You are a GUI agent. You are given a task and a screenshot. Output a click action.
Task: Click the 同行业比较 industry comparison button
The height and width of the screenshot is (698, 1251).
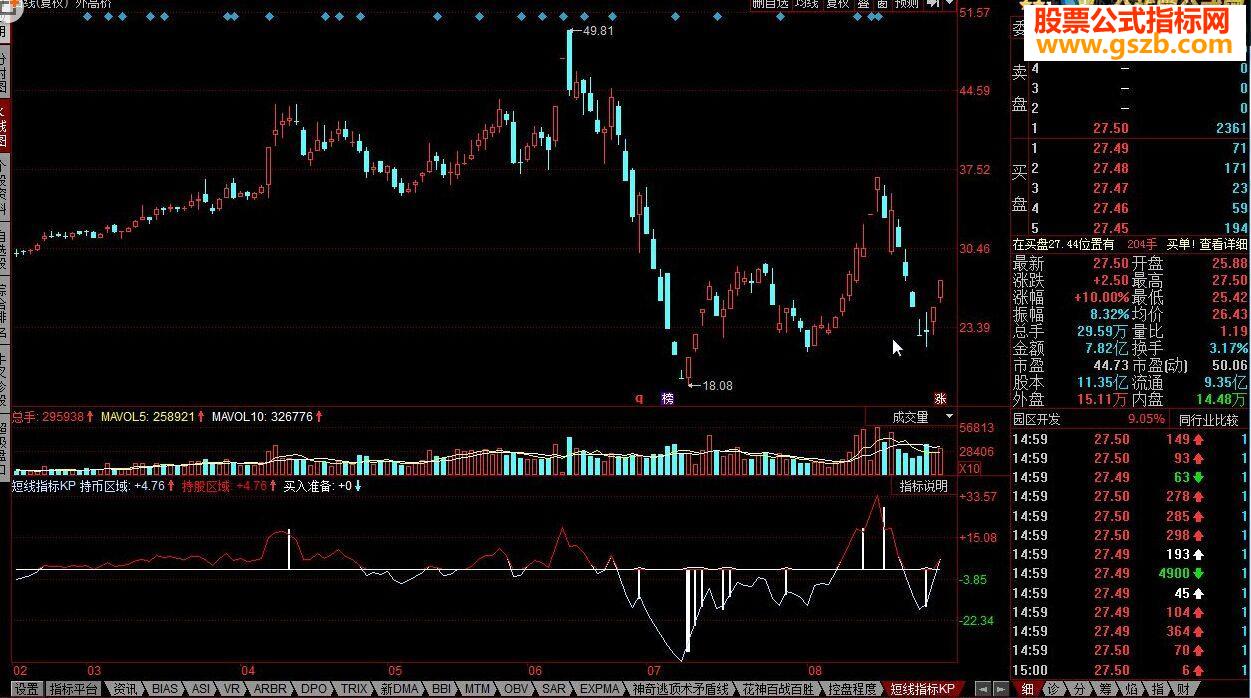pyautogui.click(x=1208, y=420)
